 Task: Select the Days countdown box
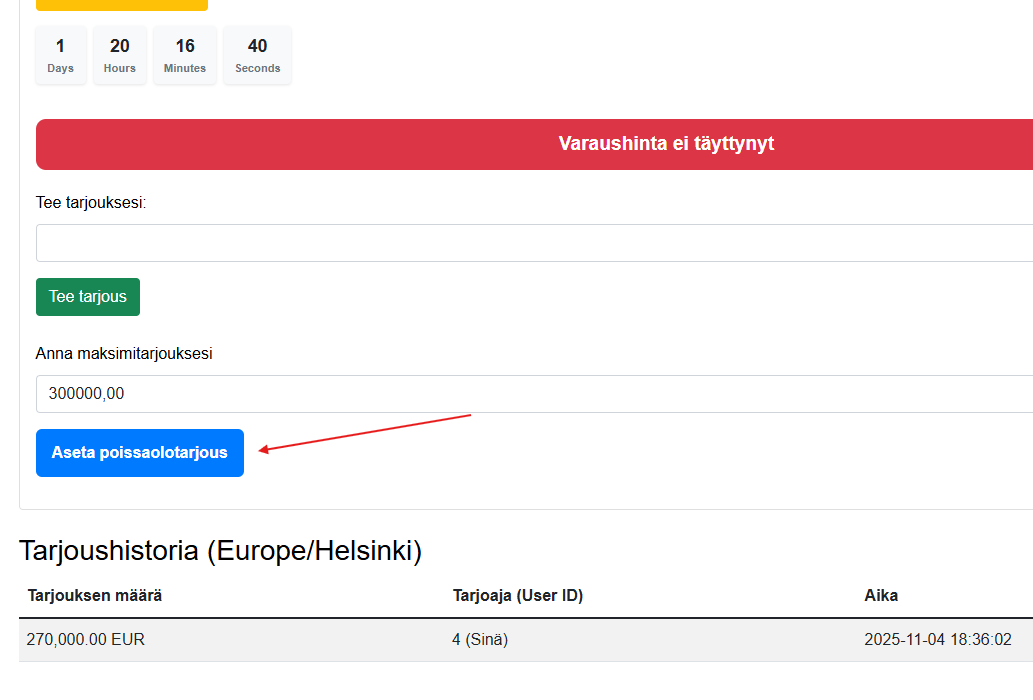click(x=61, y=56)
